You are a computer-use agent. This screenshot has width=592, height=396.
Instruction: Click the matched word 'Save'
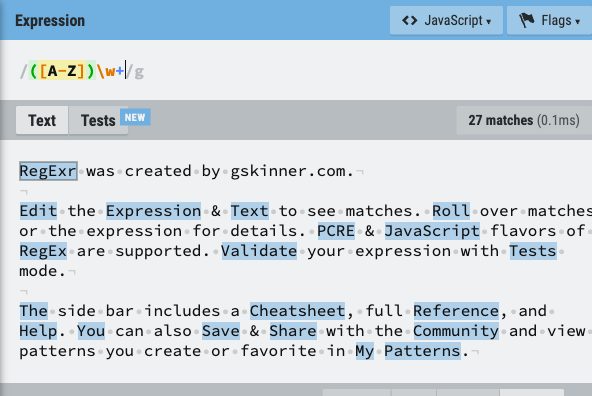221,331
